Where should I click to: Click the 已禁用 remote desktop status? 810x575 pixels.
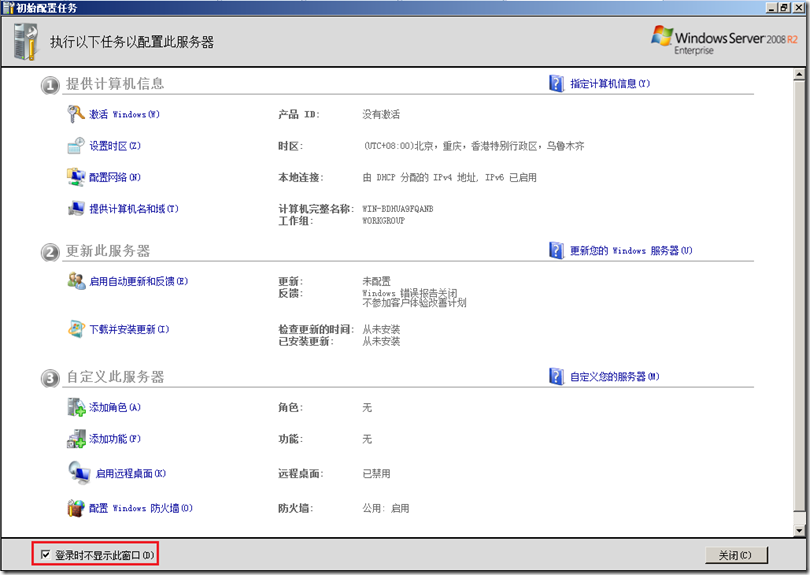click(376, 473)
